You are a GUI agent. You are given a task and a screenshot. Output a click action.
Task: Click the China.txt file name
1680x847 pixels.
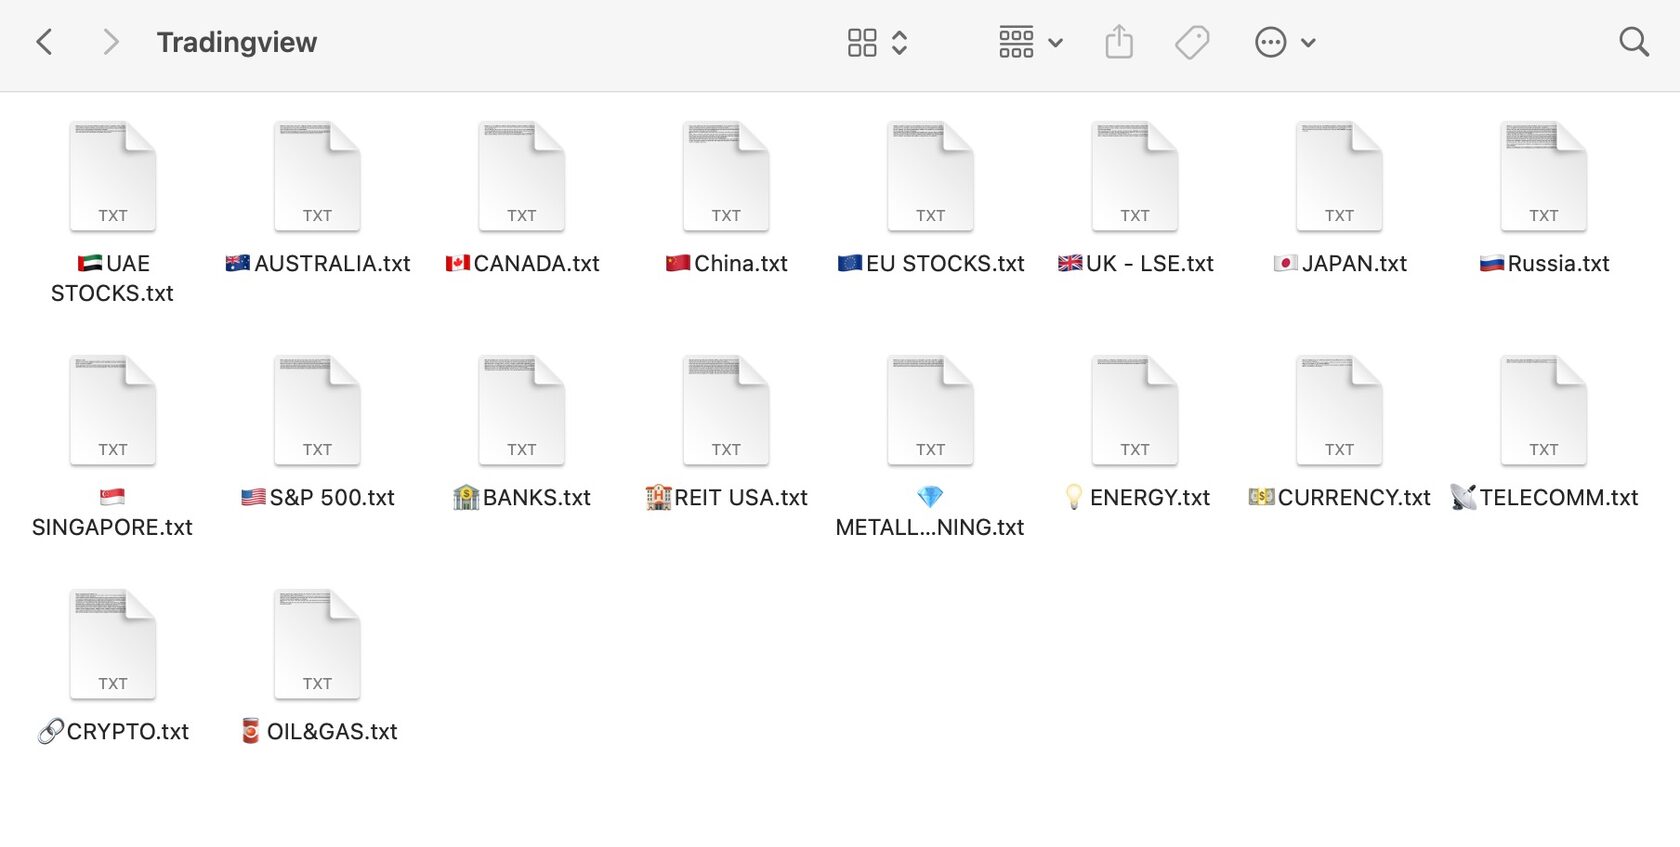(726, 264)
